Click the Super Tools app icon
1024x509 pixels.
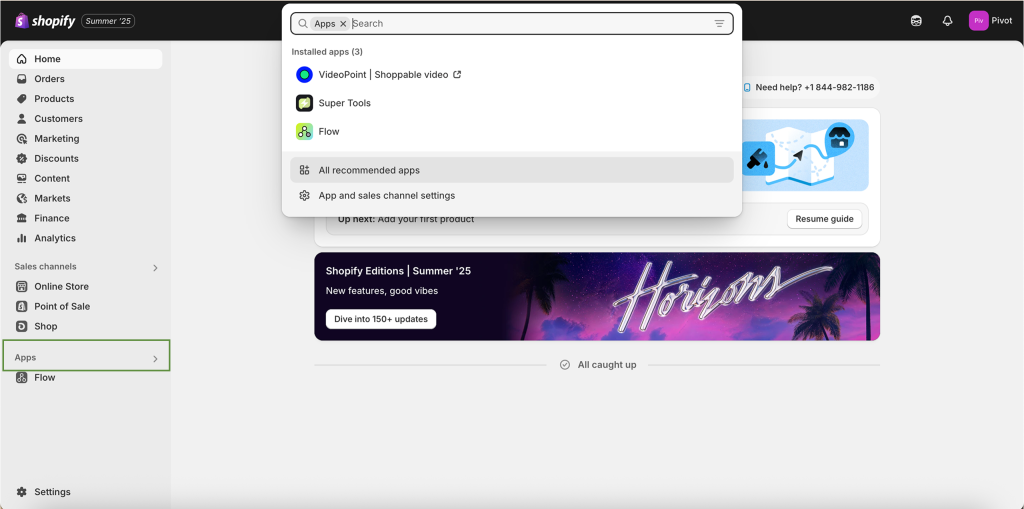coord(304,103)
